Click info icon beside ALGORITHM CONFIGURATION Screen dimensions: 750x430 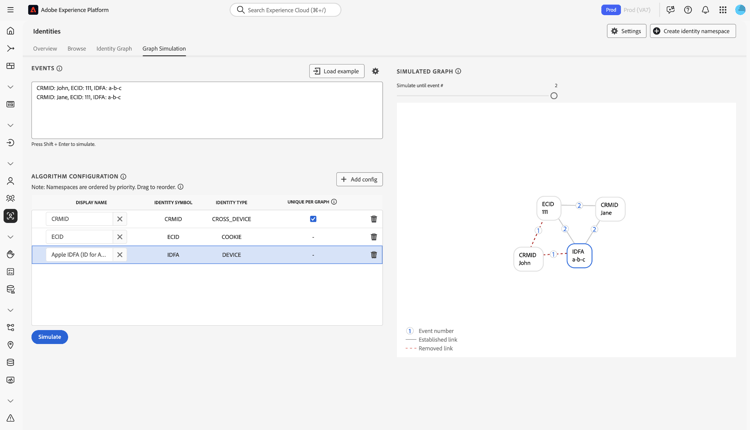coord(123,176)
